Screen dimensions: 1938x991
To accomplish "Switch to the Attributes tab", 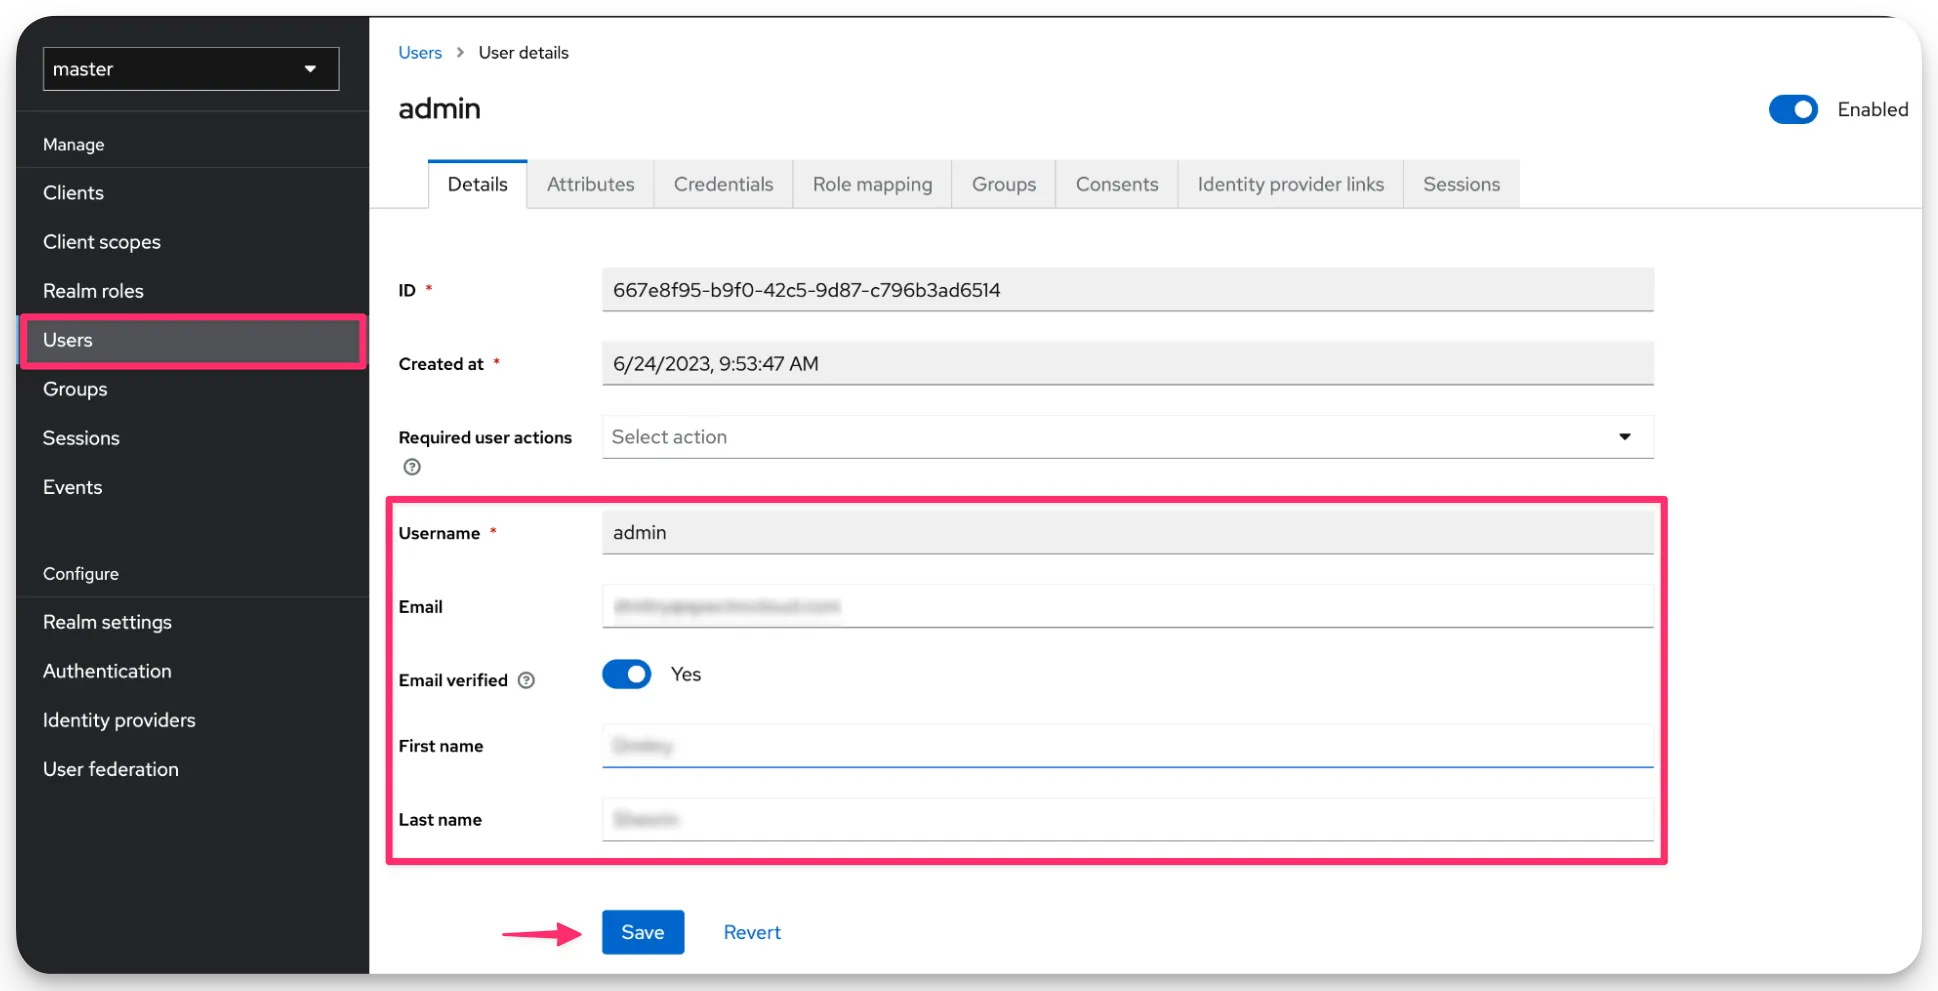I will coord(590,184).
